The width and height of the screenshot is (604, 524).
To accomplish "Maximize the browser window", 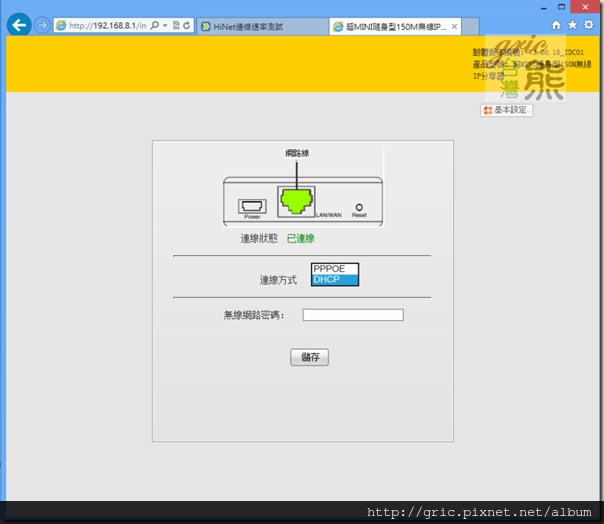I will (562, 7).
